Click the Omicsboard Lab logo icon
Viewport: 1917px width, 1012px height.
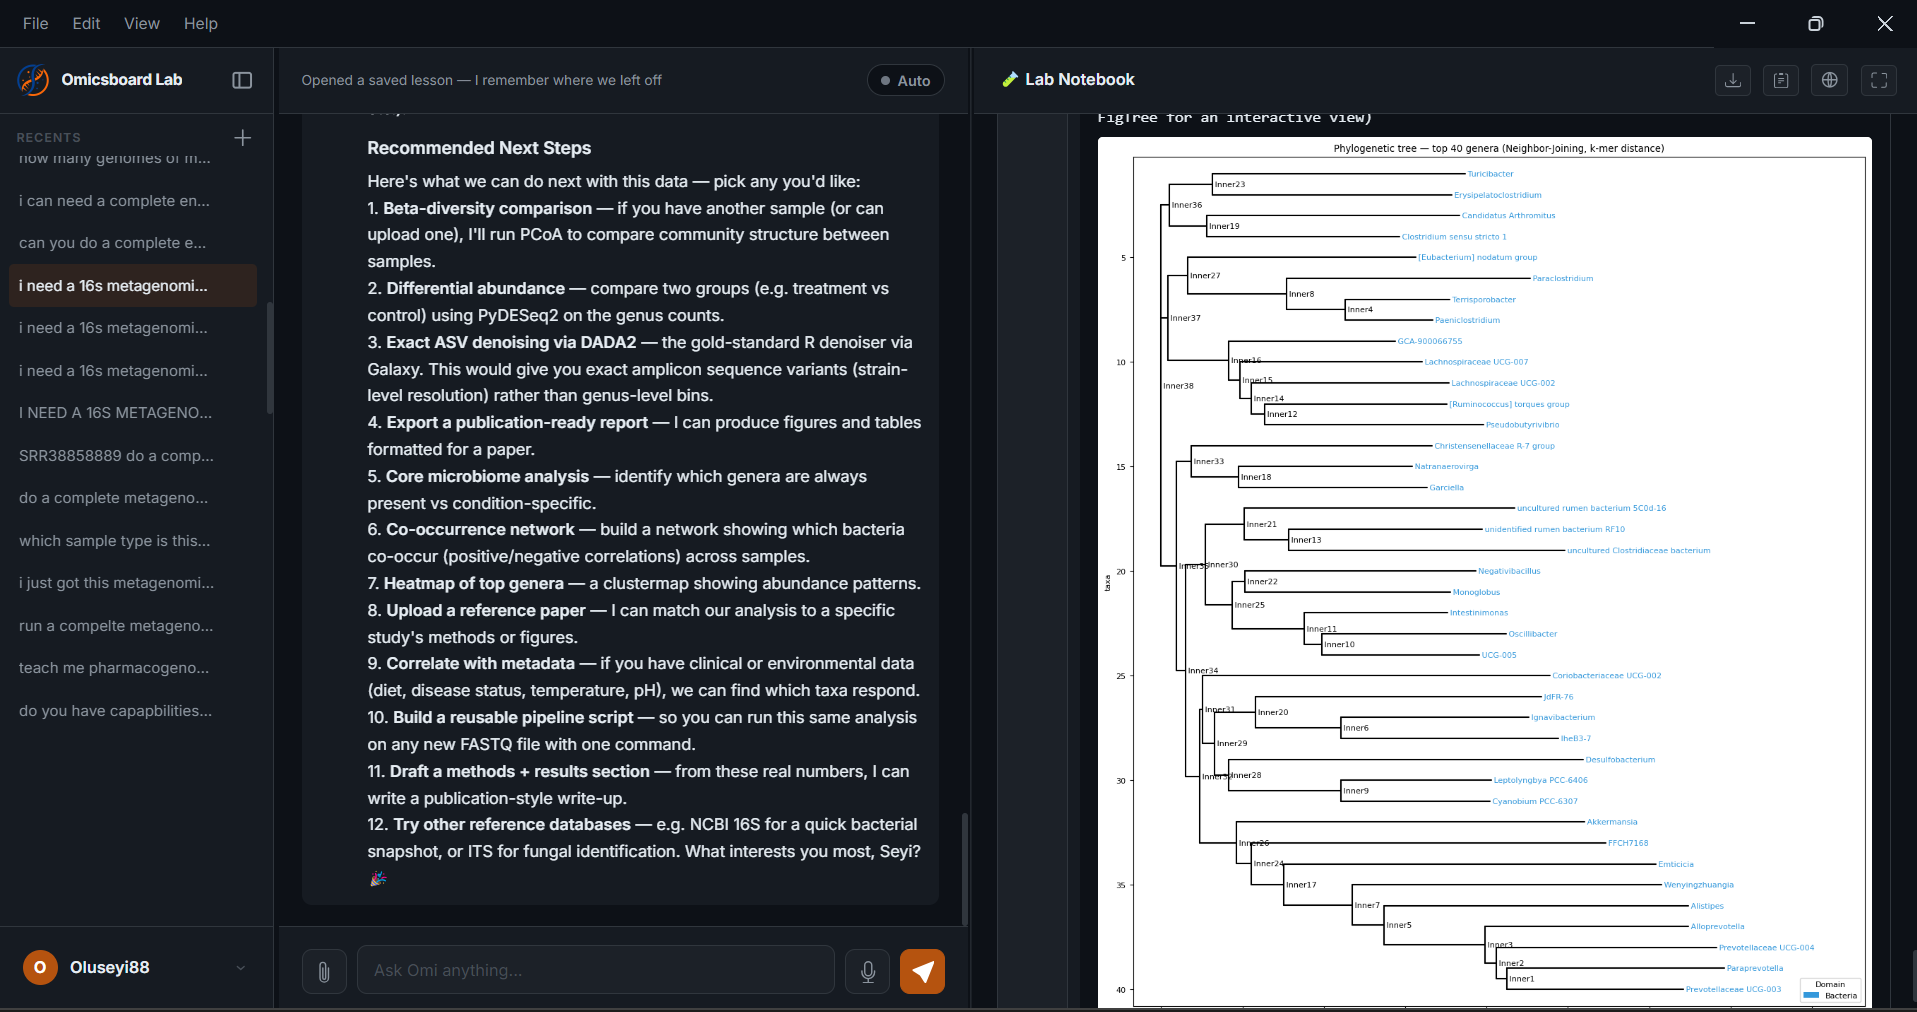pos(33,80)
